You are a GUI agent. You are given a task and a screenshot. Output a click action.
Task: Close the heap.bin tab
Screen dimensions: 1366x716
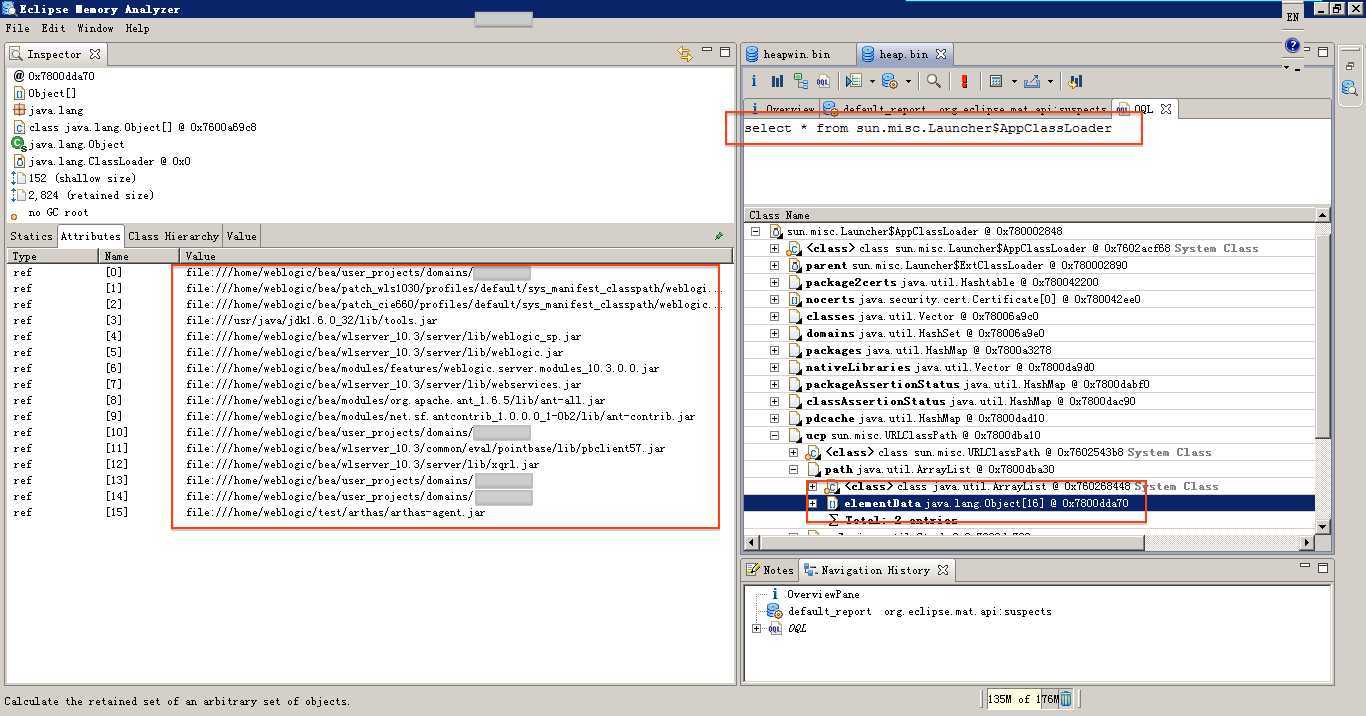[941, 54]
